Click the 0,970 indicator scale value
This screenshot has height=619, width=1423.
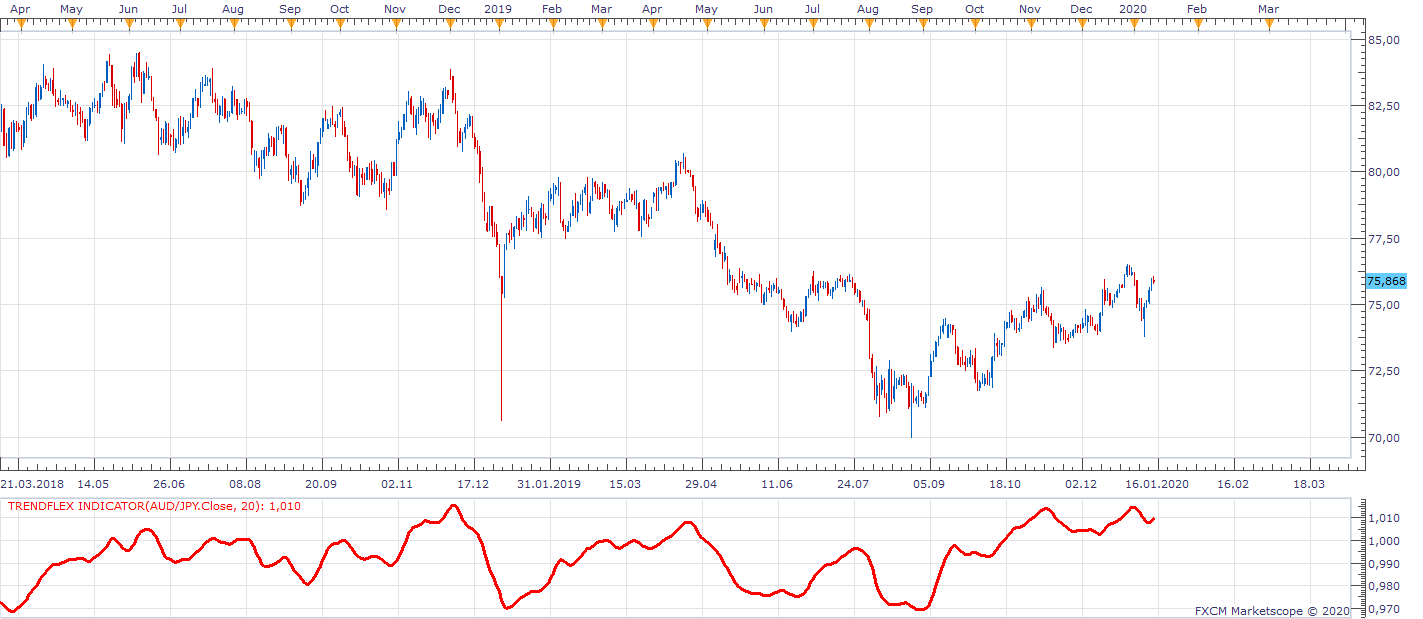(1383, 608)
